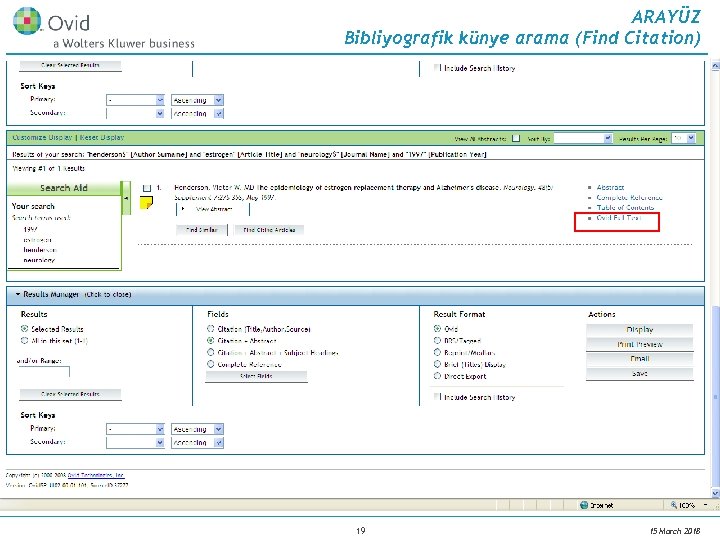Choose Citation + Abstract fields option
This screenshot has height=540, width=720.
coord(210,341)
